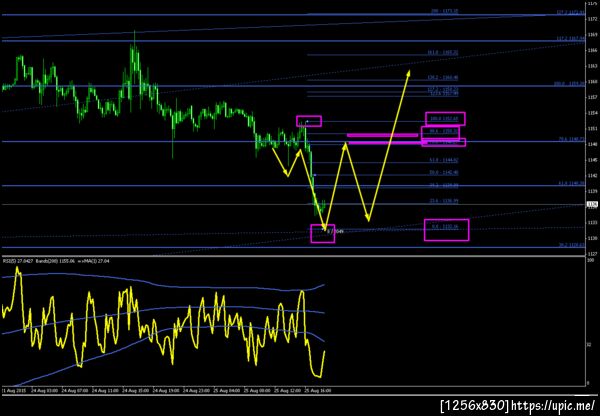Click the 25 Aug 12:00 time label
The width and height of the screenshot is (600, 416).
(287, 391)
